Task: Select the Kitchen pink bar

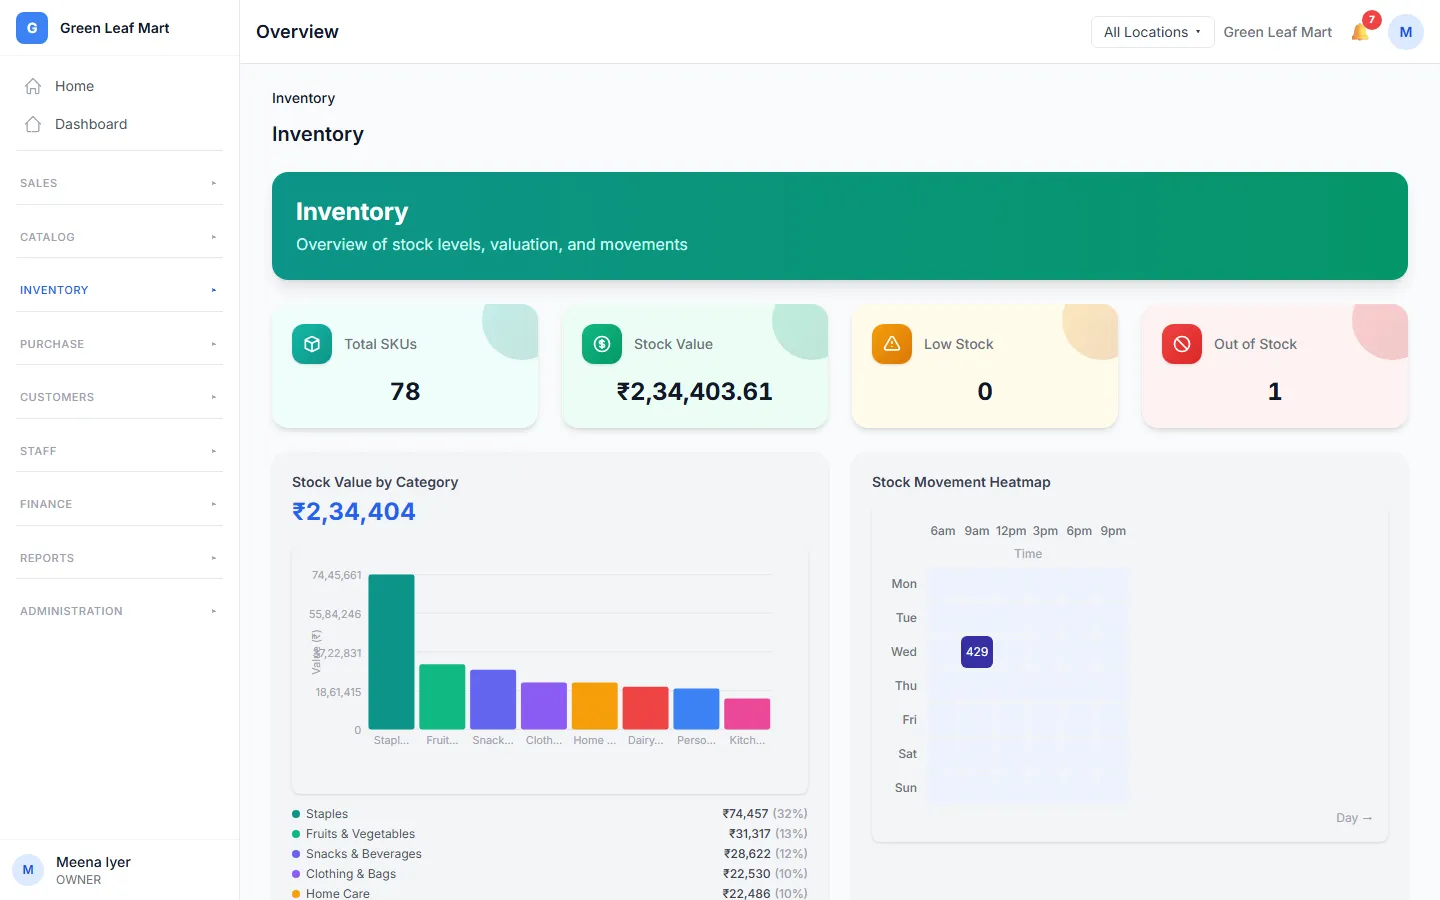Action: pos(747,714)
